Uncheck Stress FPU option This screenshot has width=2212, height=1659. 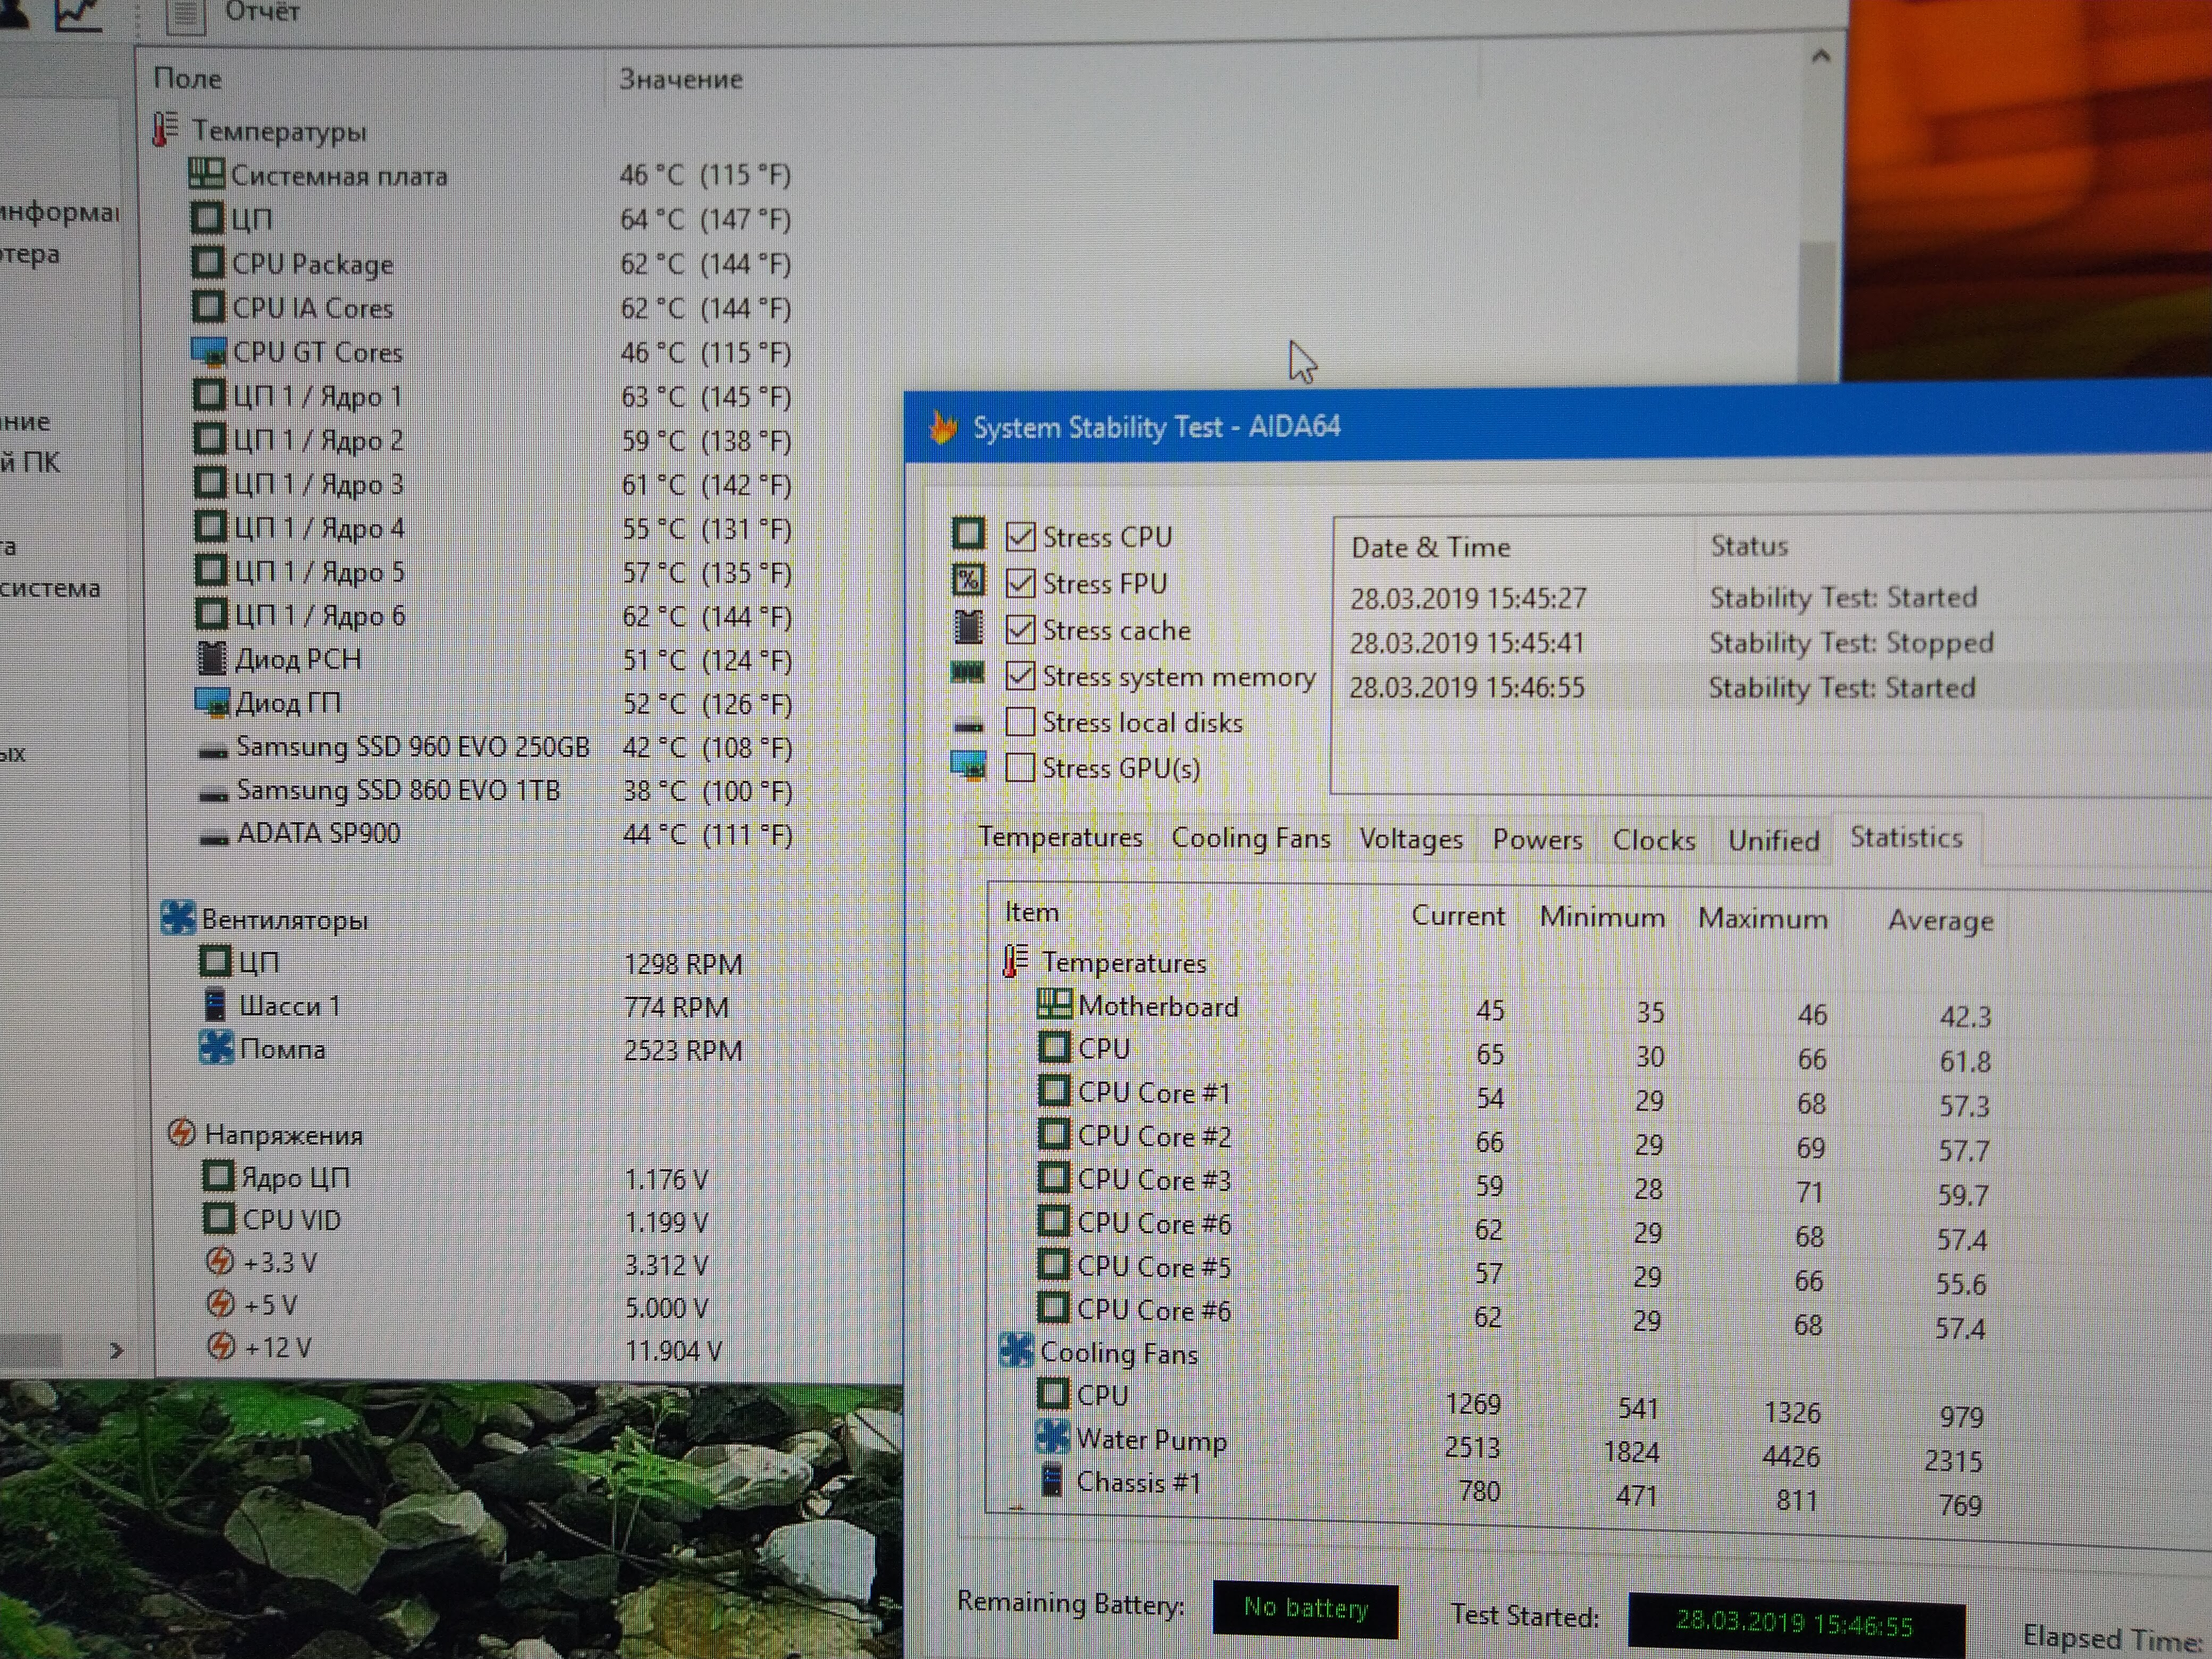tap(1020, 583)
